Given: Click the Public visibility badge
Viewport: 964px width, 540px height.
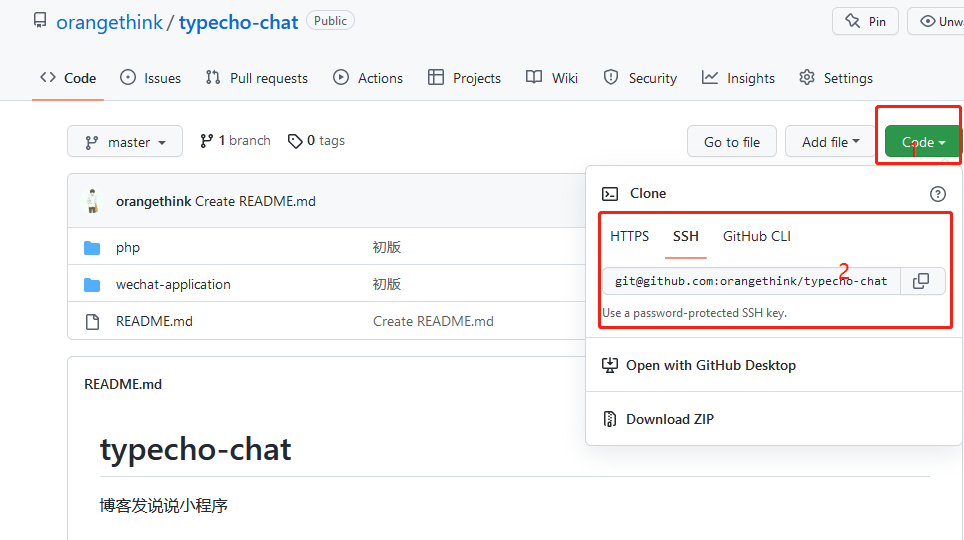Looking at the screenshot, I should [x=330, y=21].
